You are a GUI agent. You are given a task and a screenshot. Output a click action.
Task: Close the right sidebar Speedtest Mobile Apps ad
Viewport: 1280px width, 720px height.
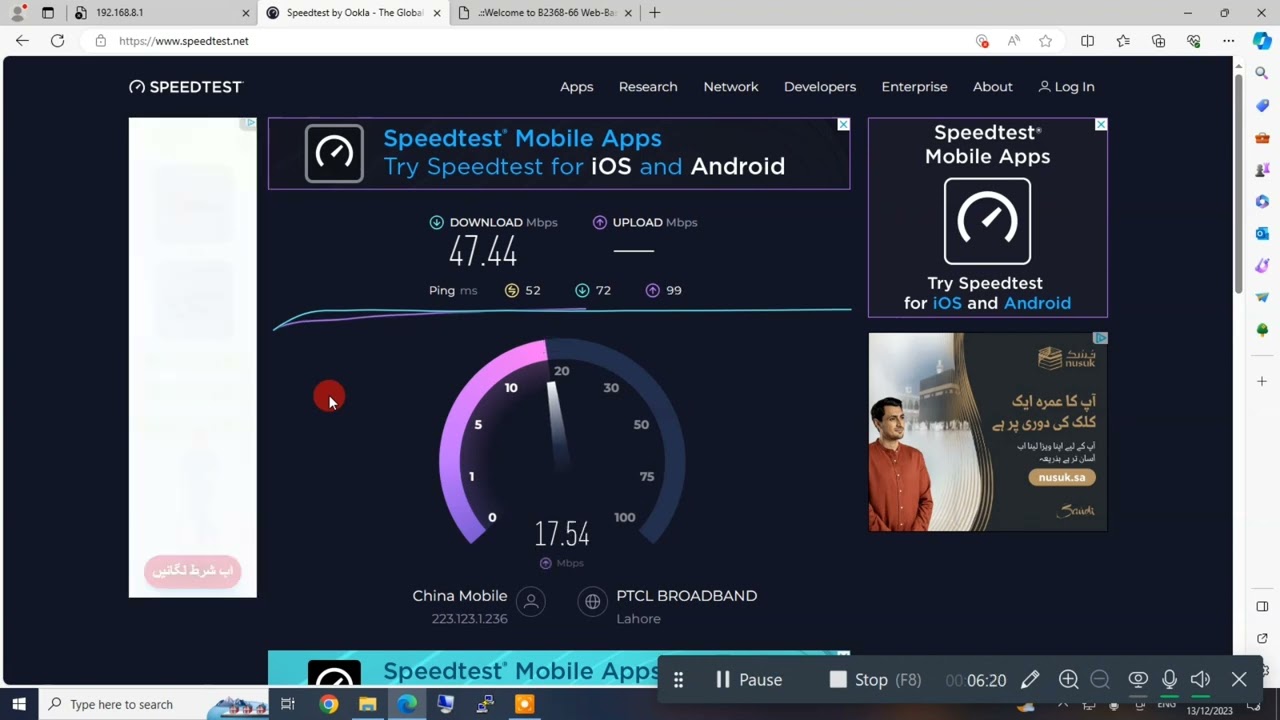1100,124
